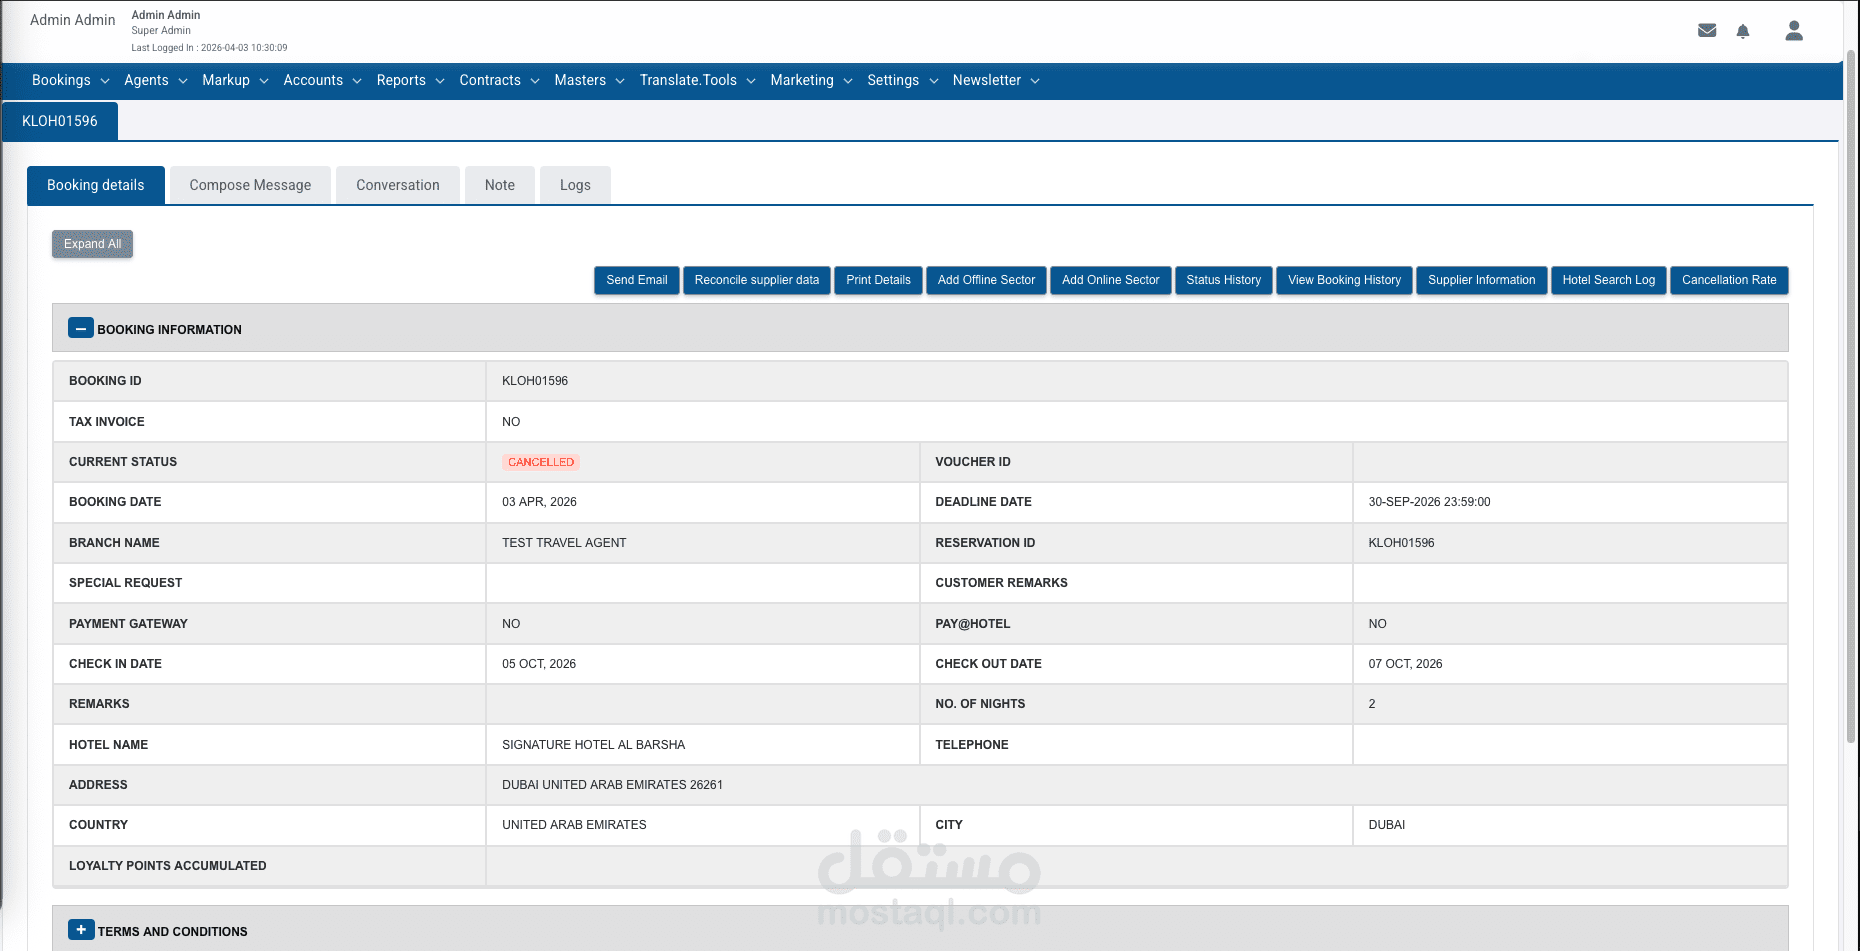This screenshot has width=1860, height=951.
Task: Expand the Terms and Conditions section
Action: (81, 930)
